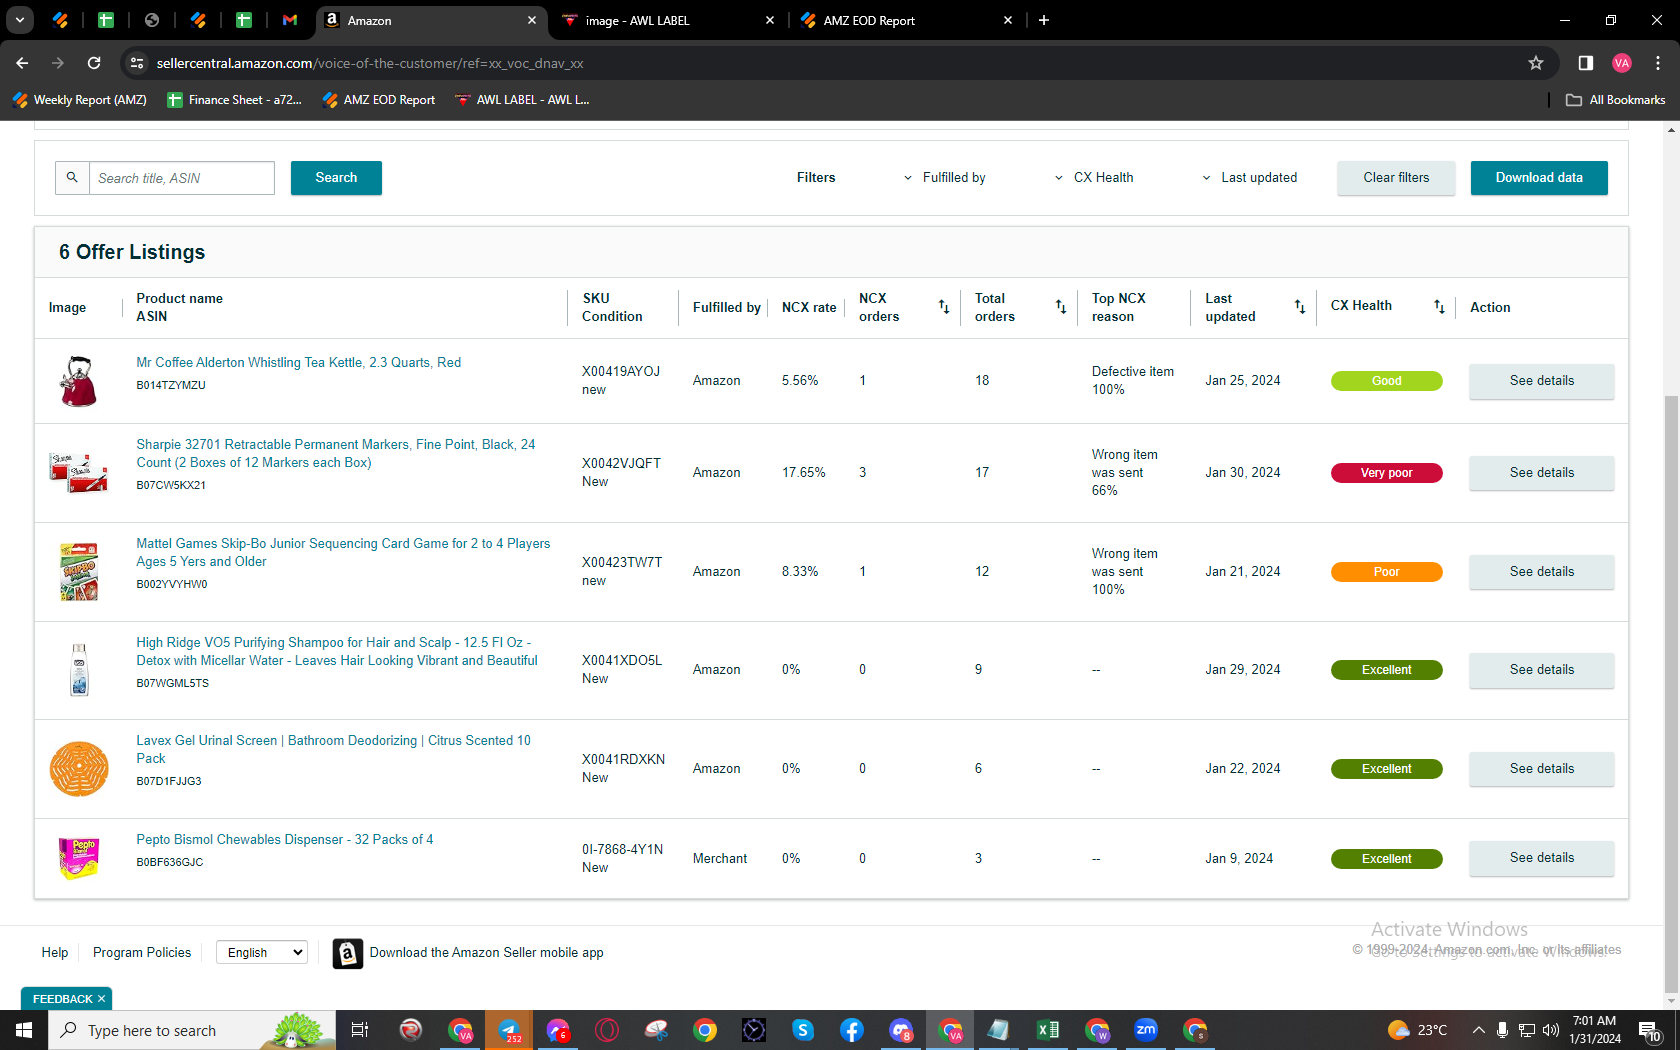Click the Skip-Bo Junior product thumbnail

pyautogui.click(x=79, y=572)
